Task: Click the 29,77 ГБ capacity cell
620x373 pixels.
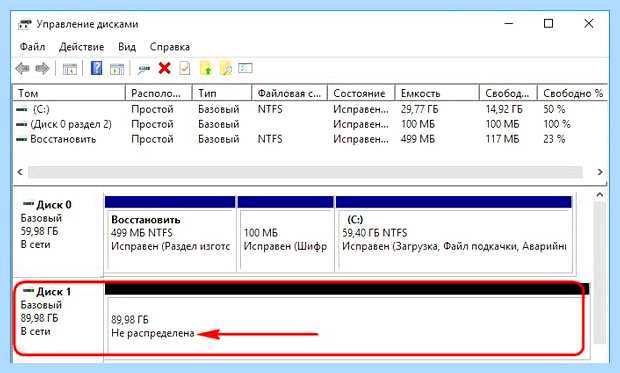Action: point(420,109)
